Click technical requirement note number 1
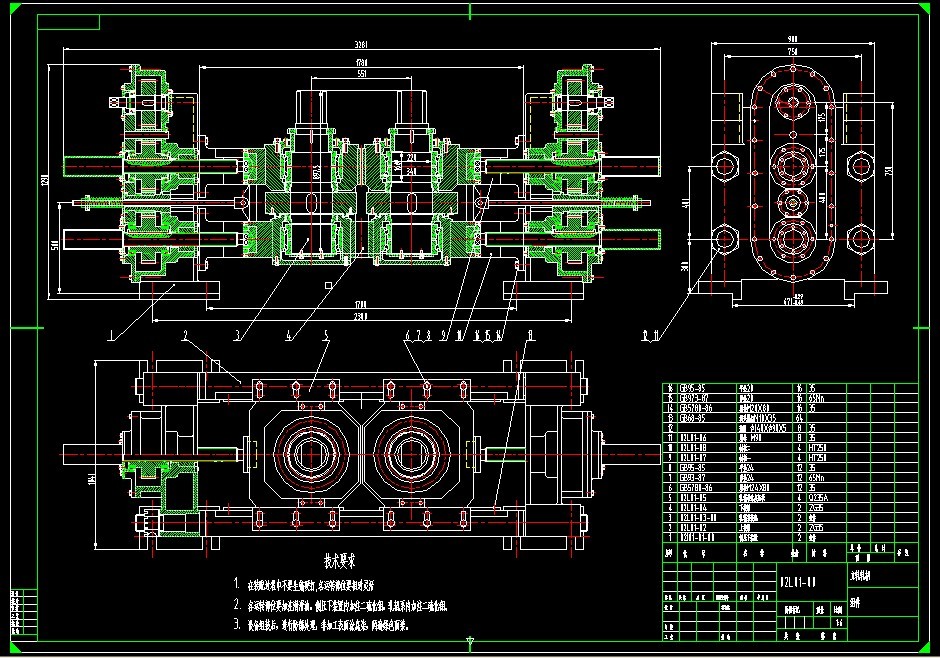Image resolution: width=940 pixels, height=658 pixels. pos(237,585)
